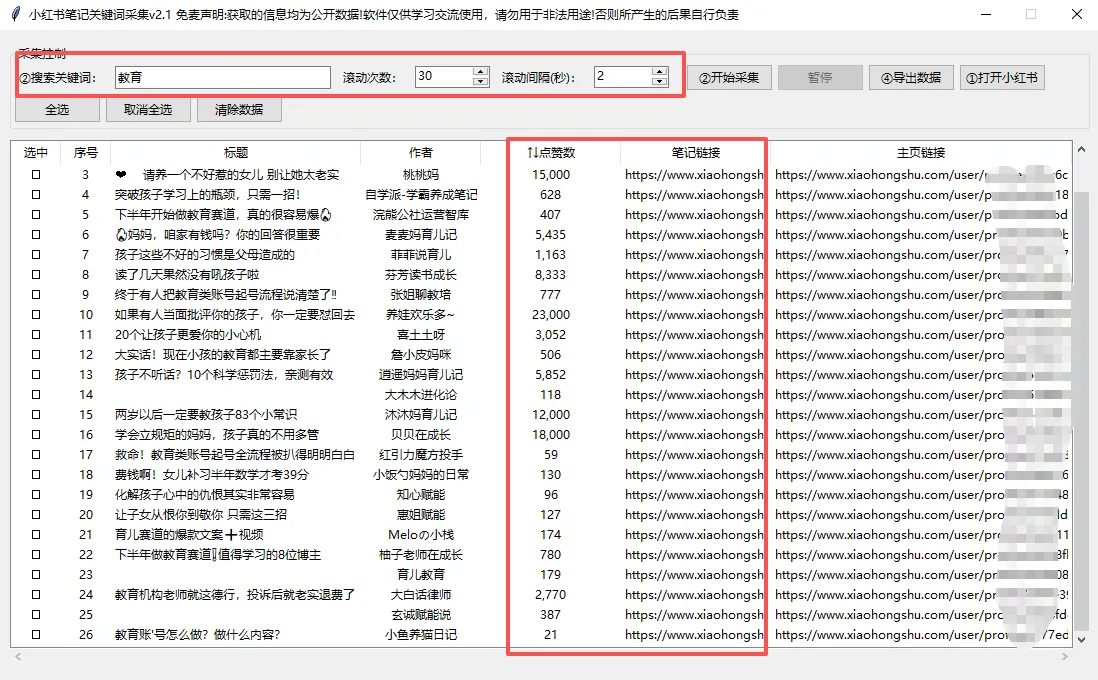This screenshot has height=680, width=1098.
Task: Click the 标题 column header
Action: (x=236, y=153)
